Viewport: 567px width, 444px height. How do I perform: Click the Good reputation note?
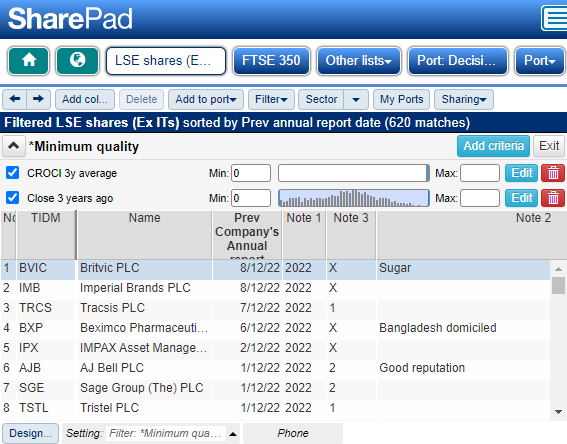(422, 368)
